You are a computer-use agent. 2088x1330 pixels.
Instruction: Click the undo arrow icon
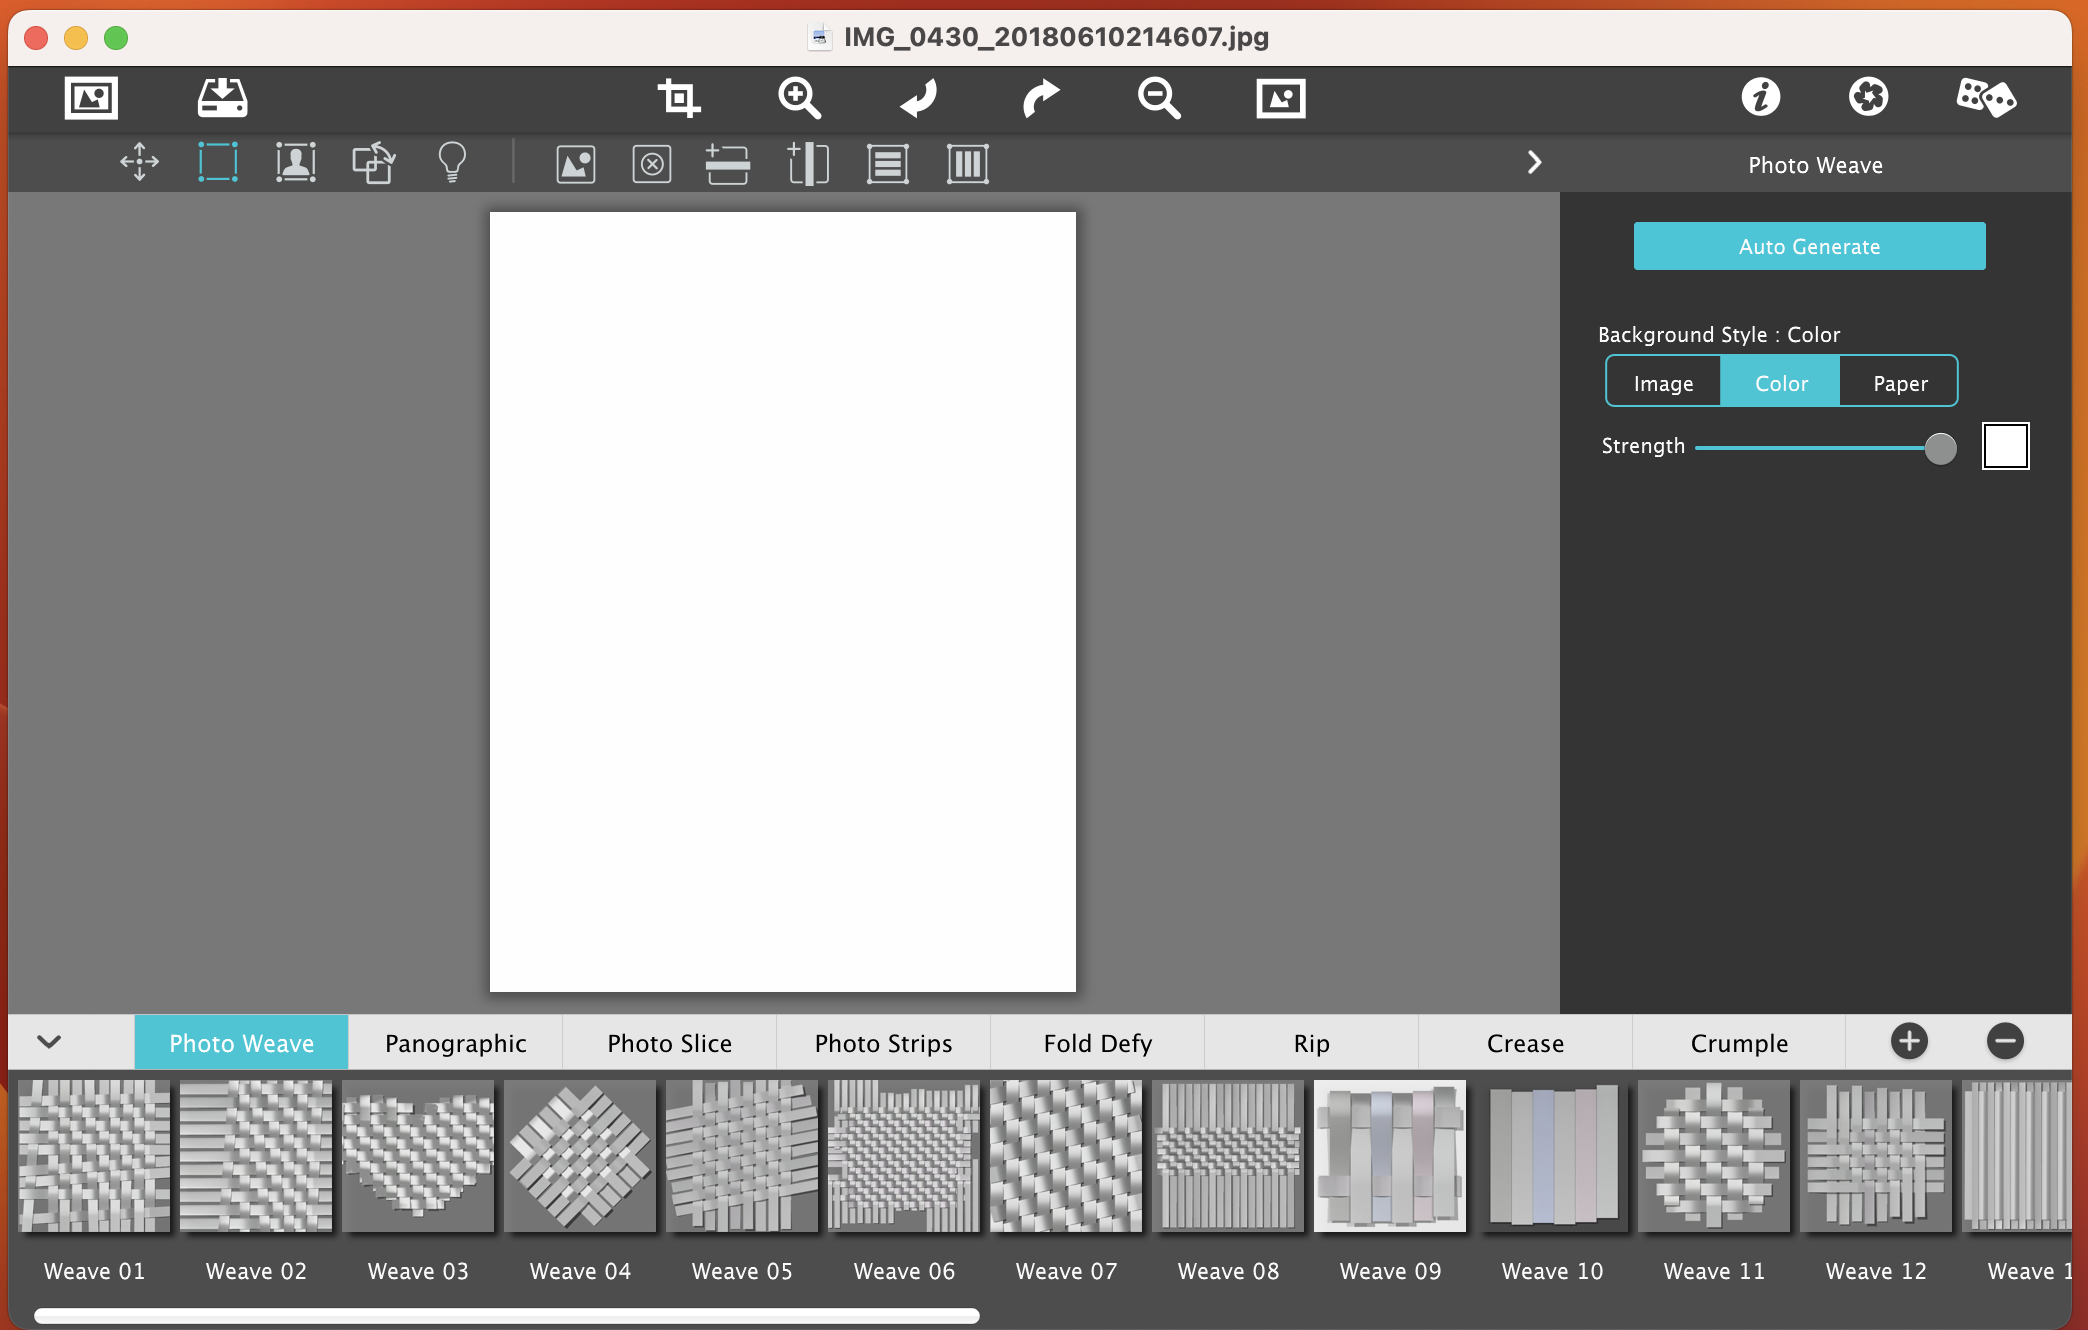coord(919,98)
